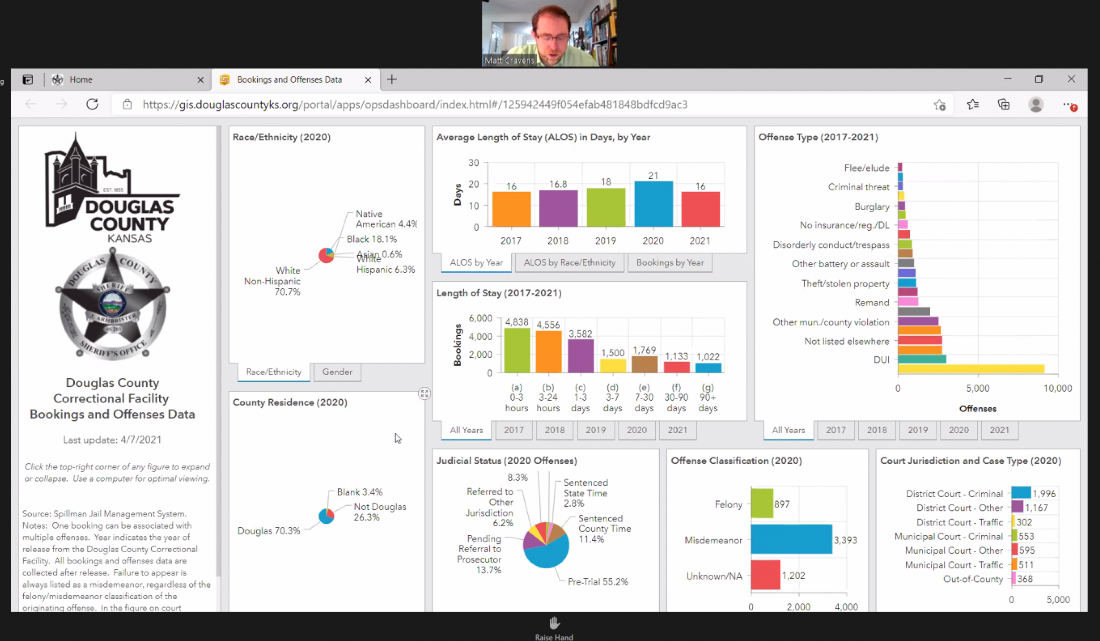Reload the dashboard page
Screen dimensions: 1100x641
[92, 103]
